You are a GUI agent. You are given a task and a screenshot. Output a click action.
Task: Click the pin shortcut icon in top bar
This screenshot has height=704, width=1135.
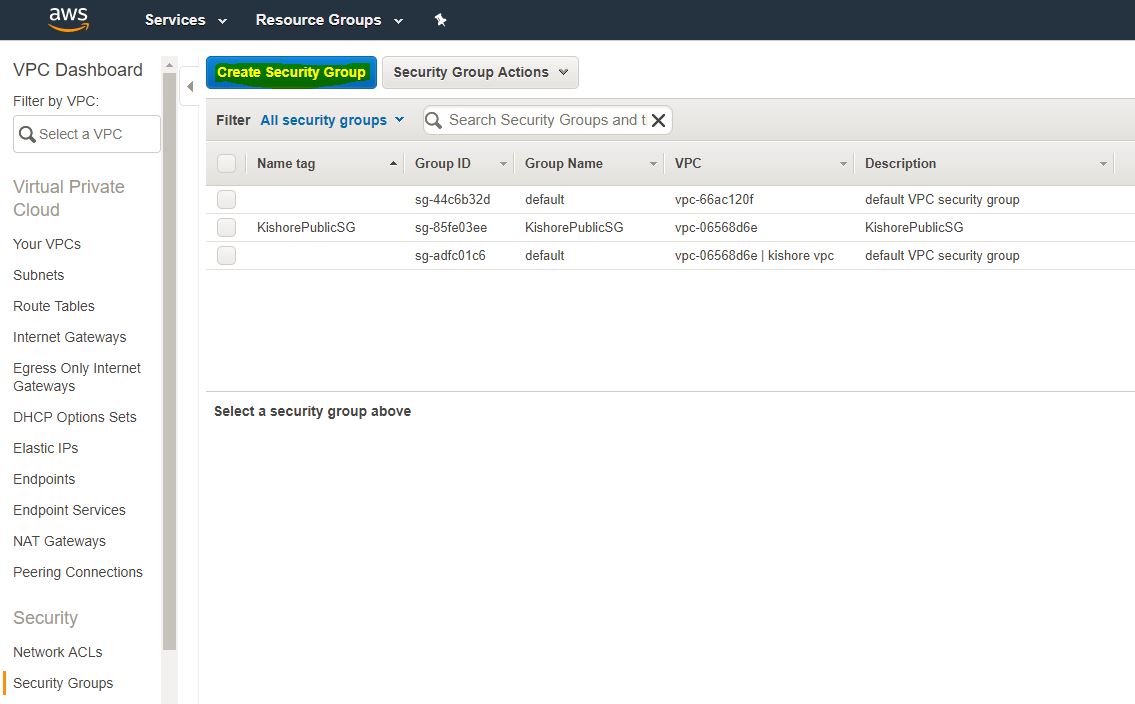440,20
